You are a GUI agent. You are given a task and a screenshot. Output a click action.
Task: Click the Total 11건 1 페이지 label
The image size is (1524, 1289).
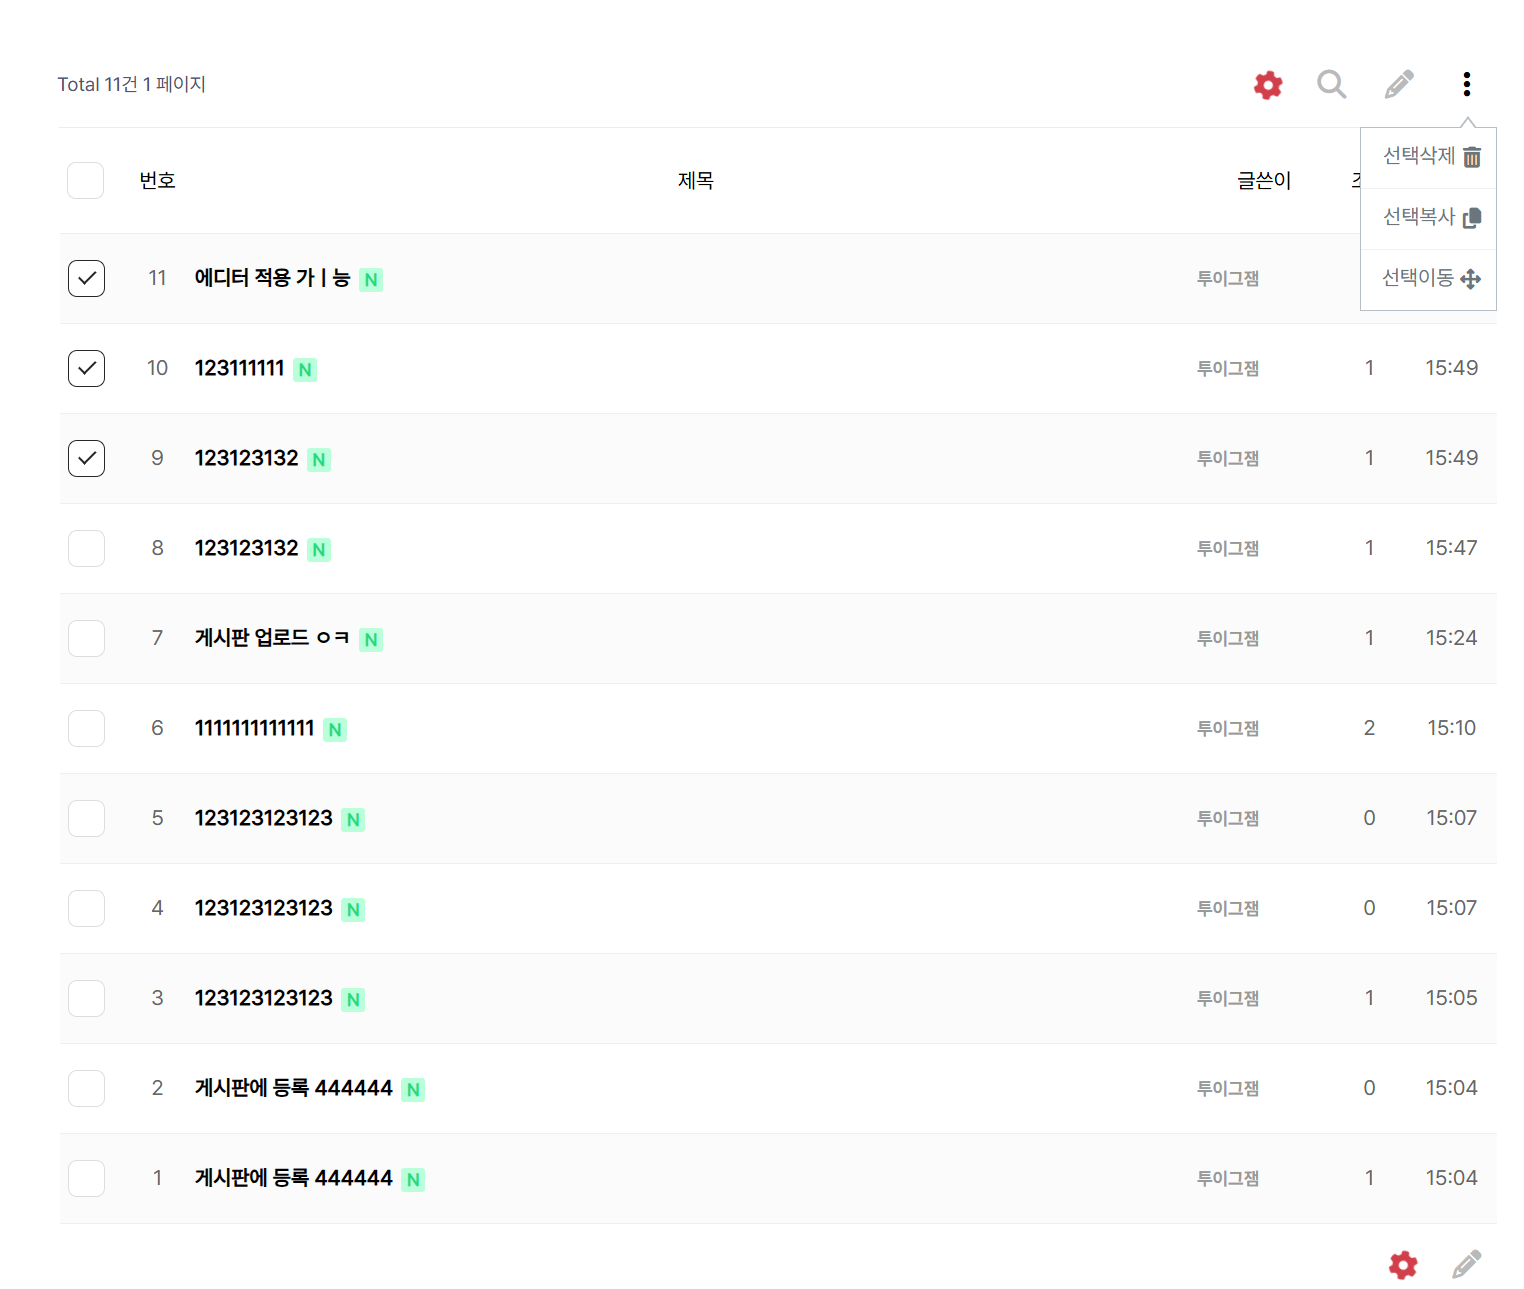131,85
